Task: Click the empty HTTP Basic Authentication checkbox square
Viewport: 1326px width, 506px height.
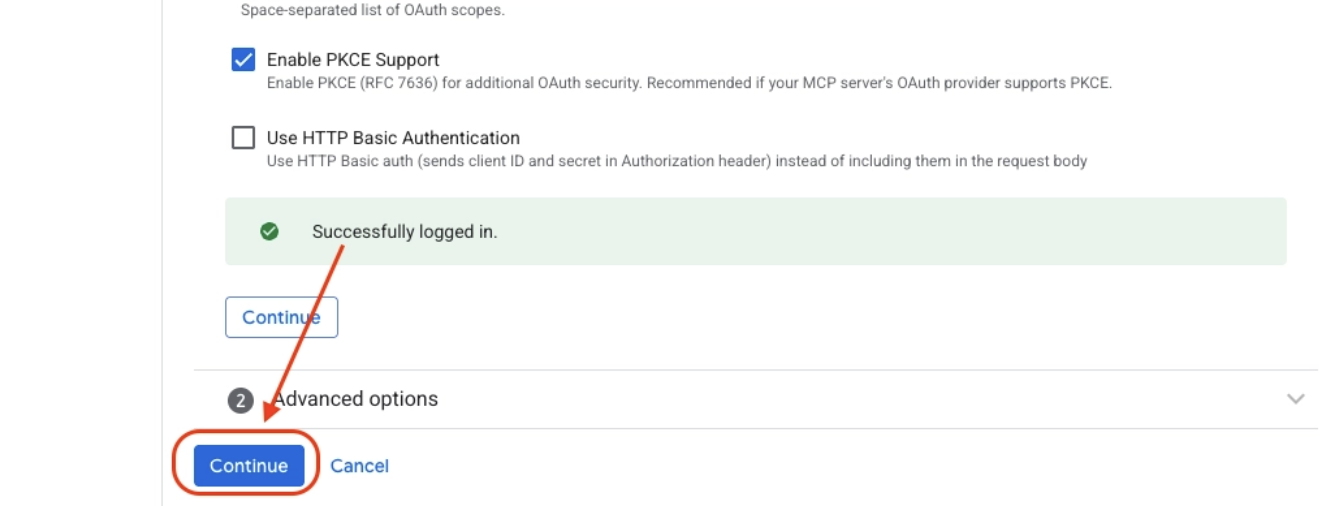Action: (x=243, y=138)
